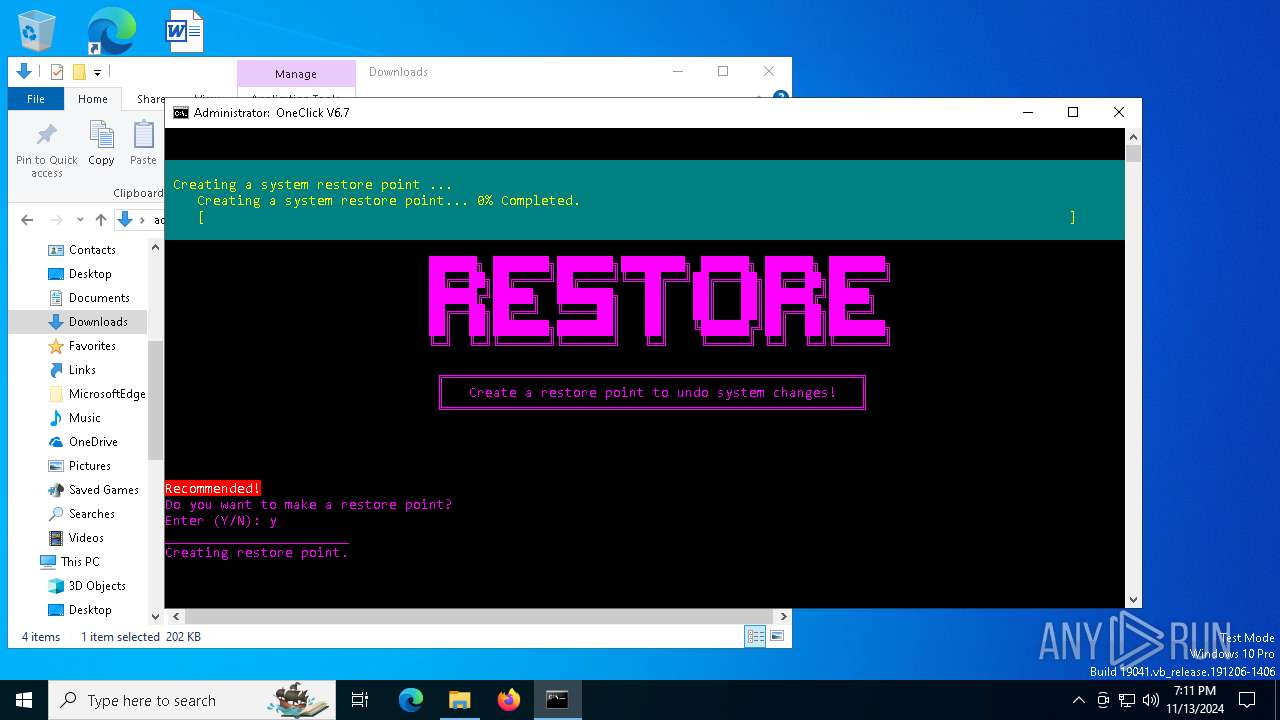
Task: Select Favorites in navigation pane
Action: click(x=92, y=346)
